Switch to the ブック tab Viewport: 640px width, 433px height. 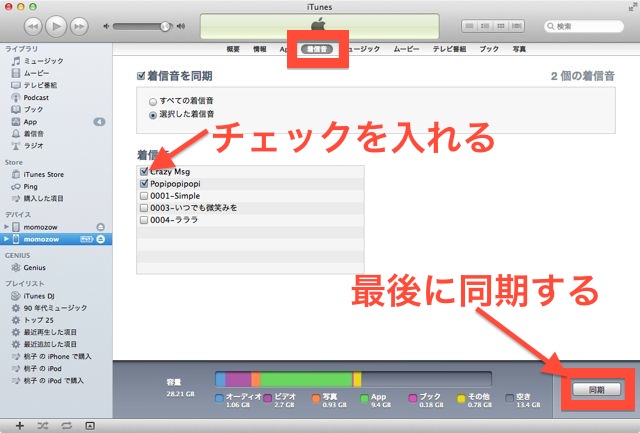point(489,49)
